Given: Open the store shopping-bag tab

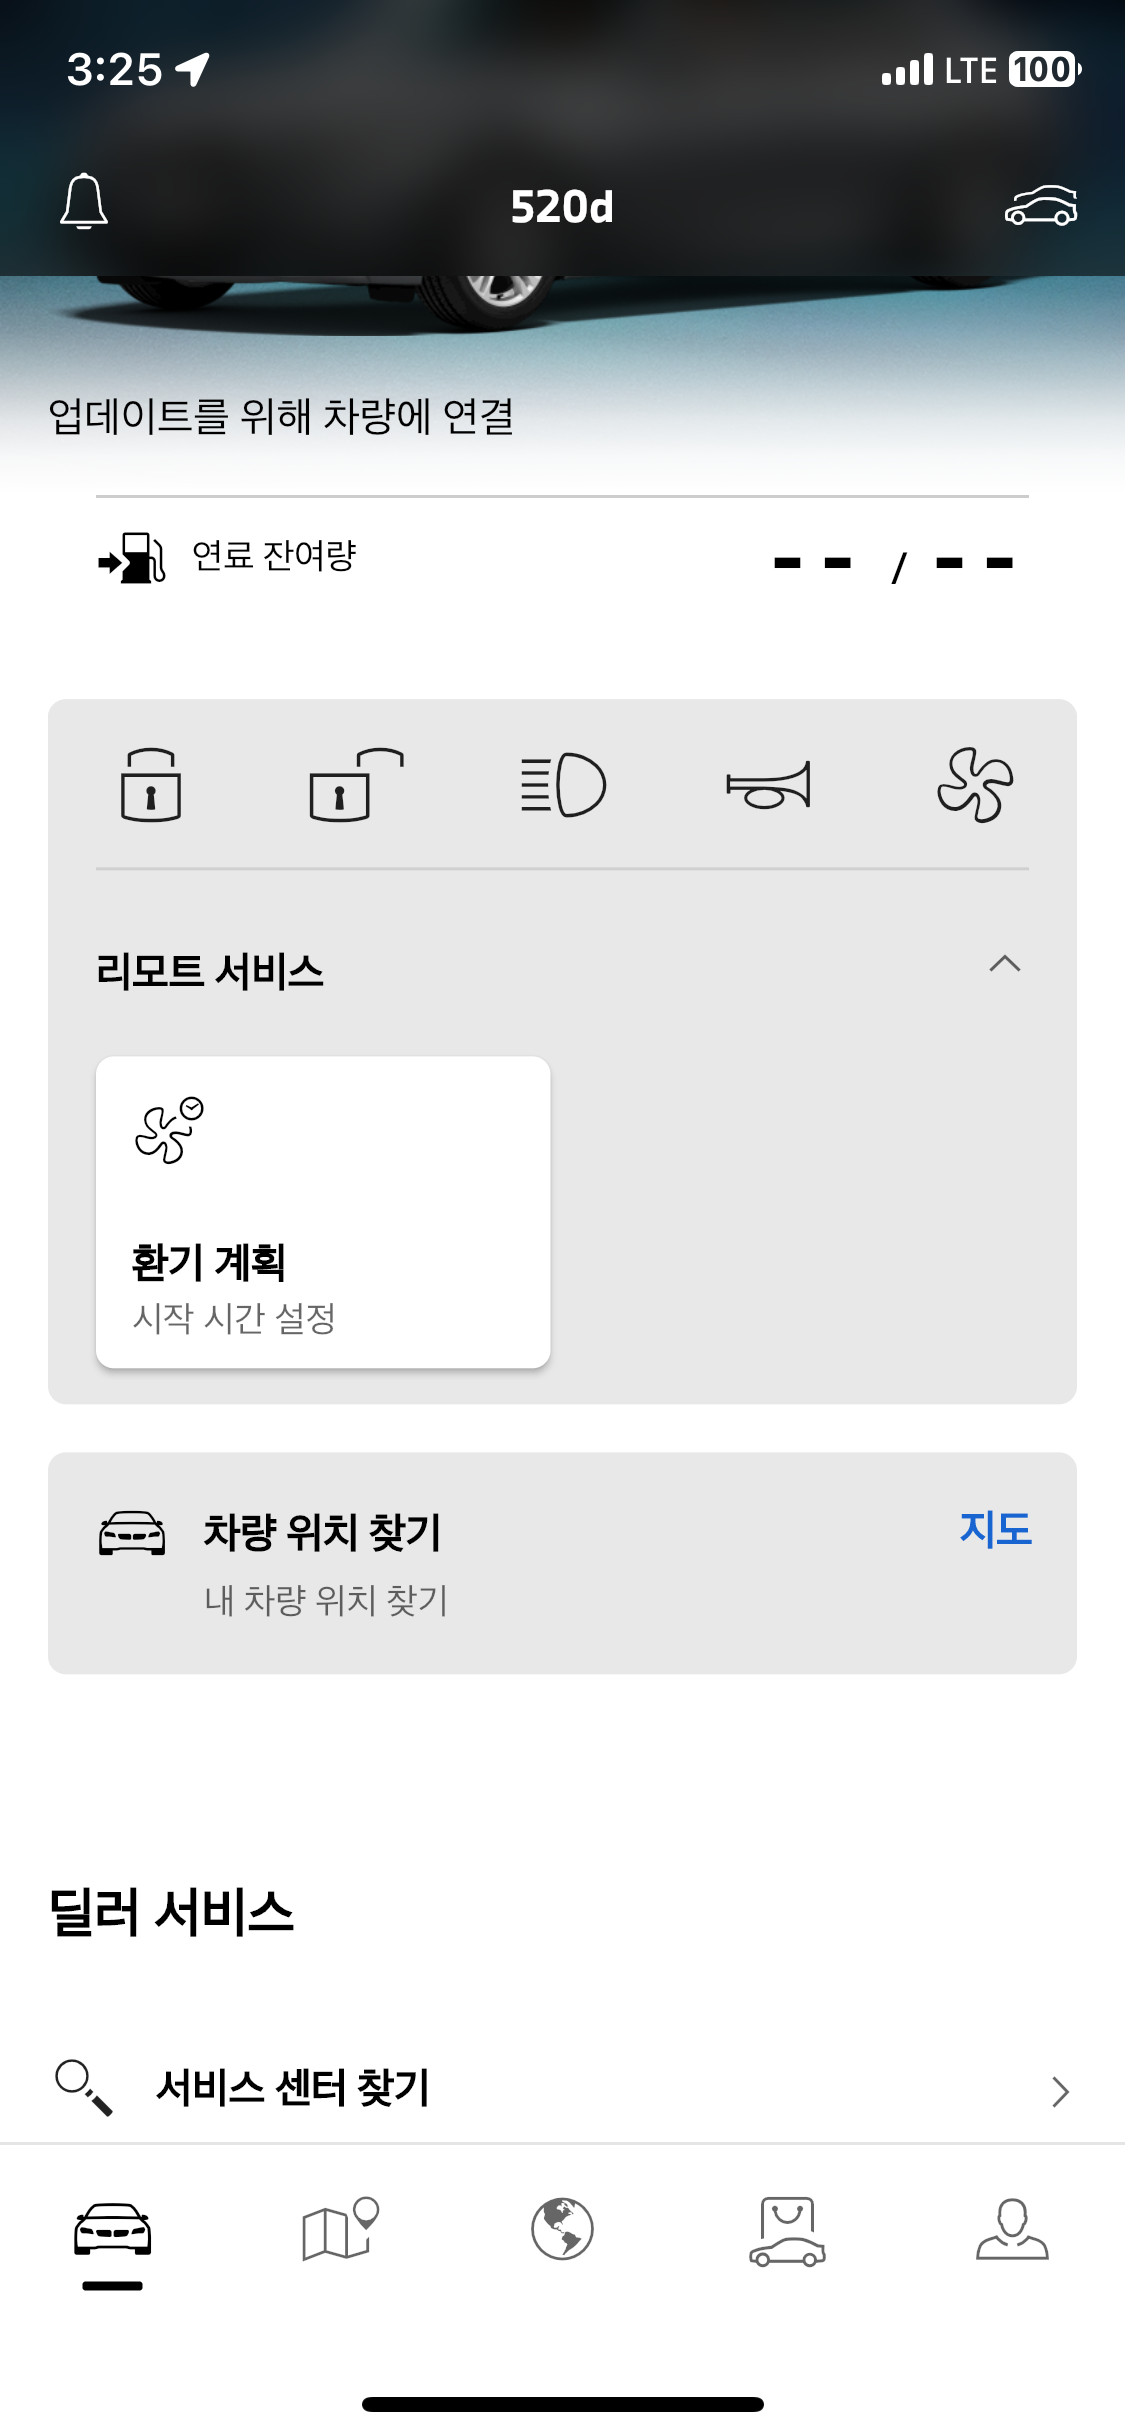Looking at the screenshot, I should 787,2231.
